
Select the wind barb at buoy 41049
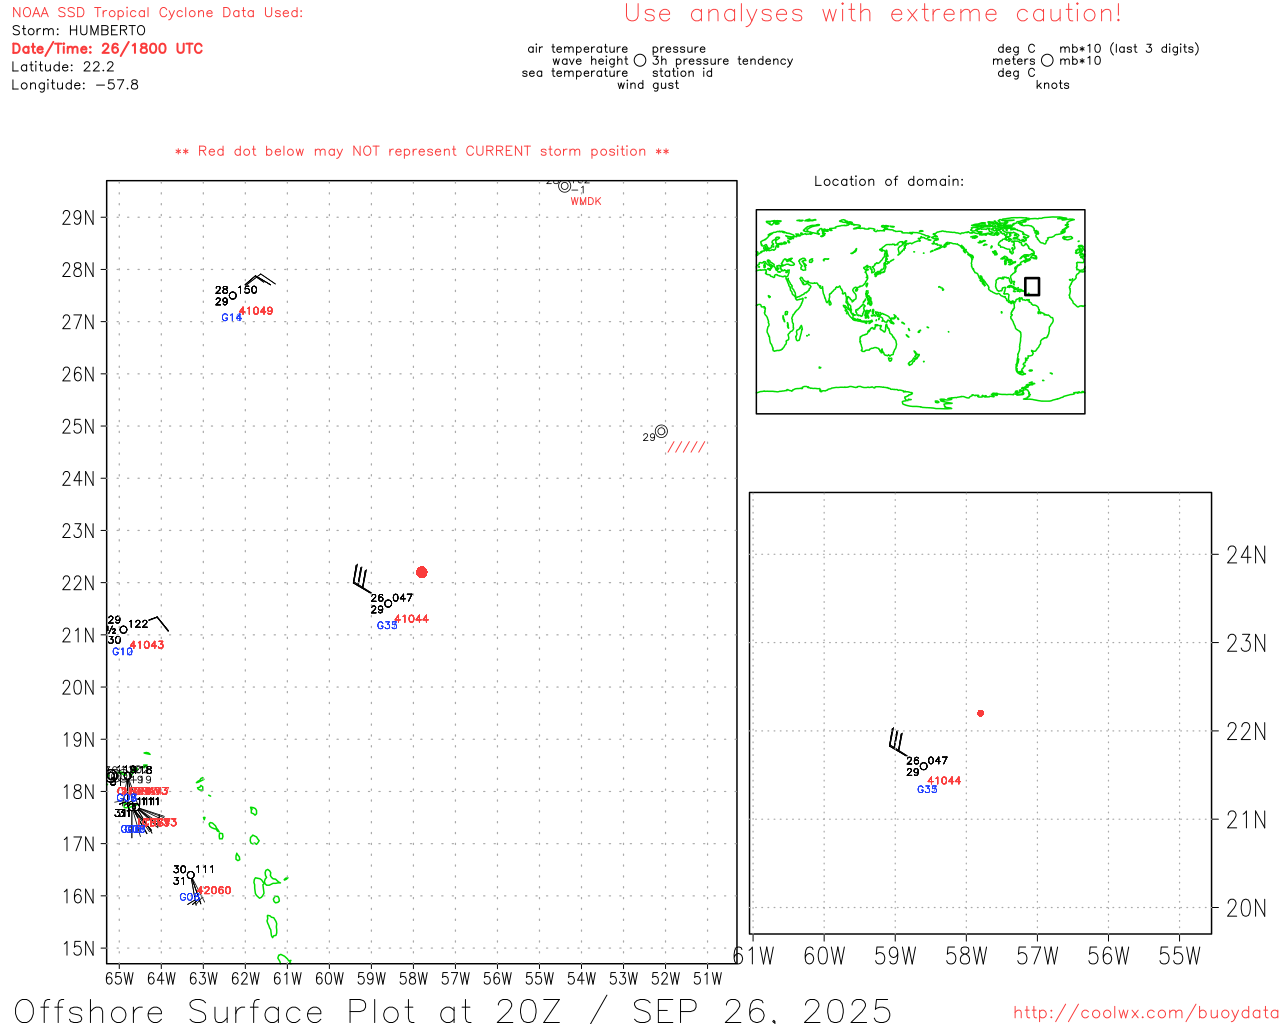tap(256, 282)
